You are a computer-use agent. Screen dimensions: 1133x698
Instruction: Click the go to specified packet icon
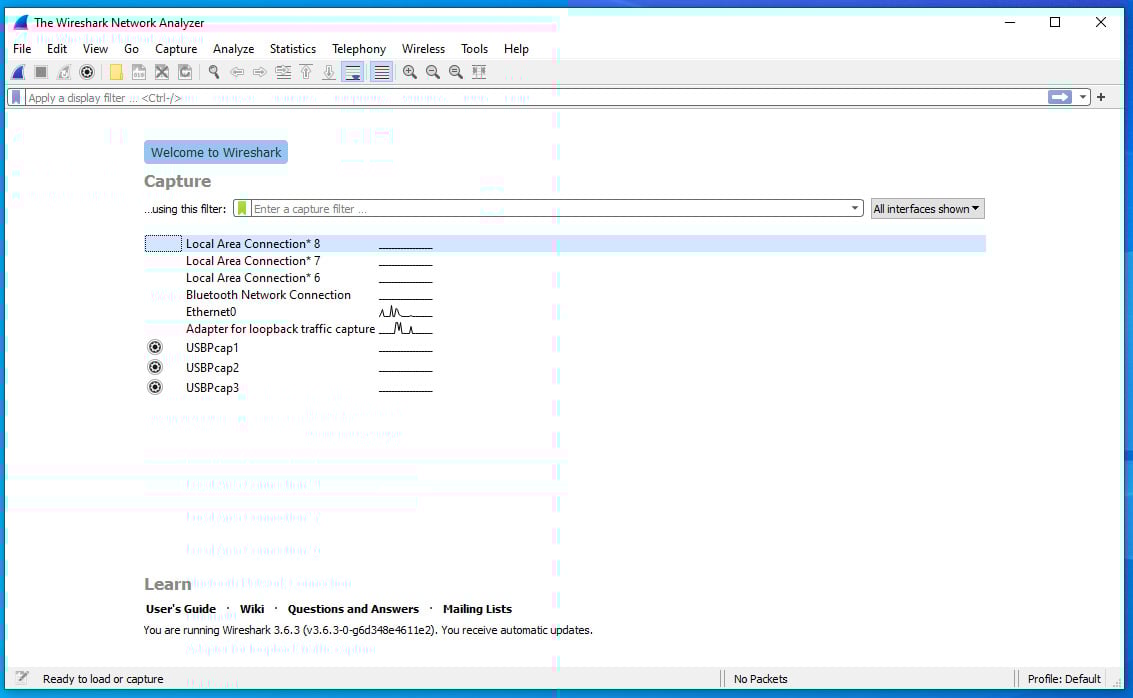pos(283,72)
